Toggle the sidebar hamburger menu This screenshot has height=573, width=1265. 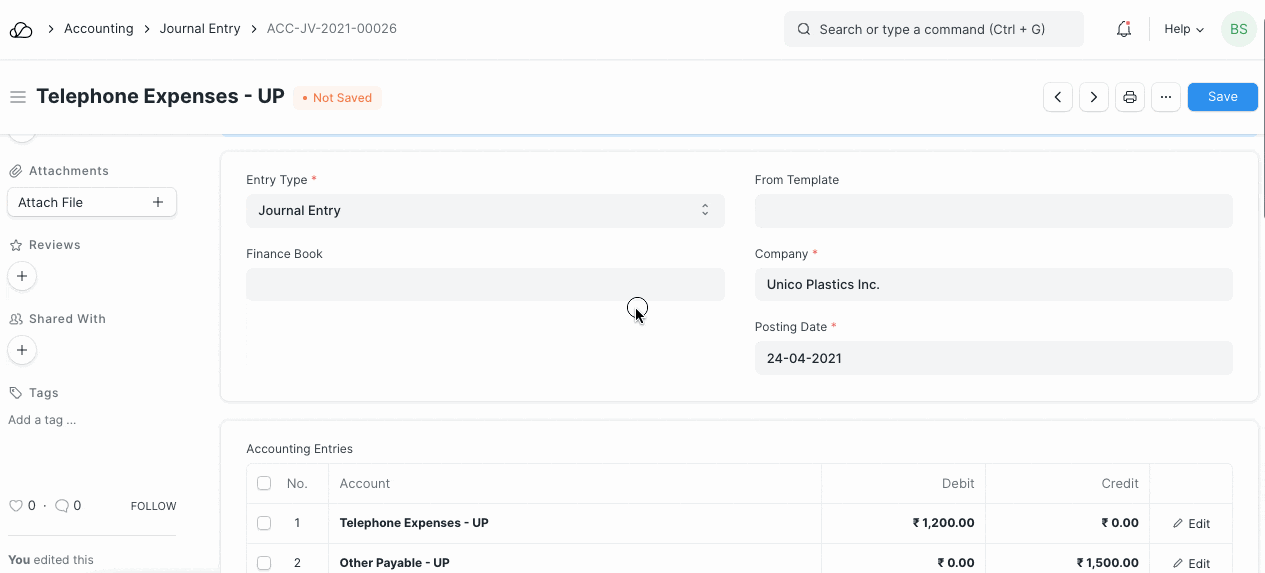pyautogui.click(x=17, y=97)
